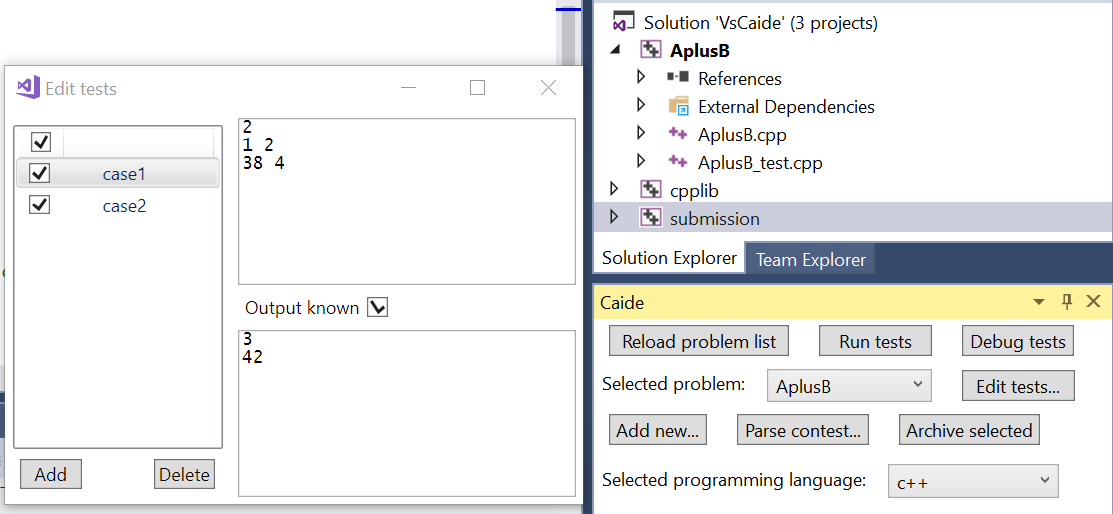Switch to the Solution Explorer tab
Screen dimensions: 1113x514
[x=669, y=258]
